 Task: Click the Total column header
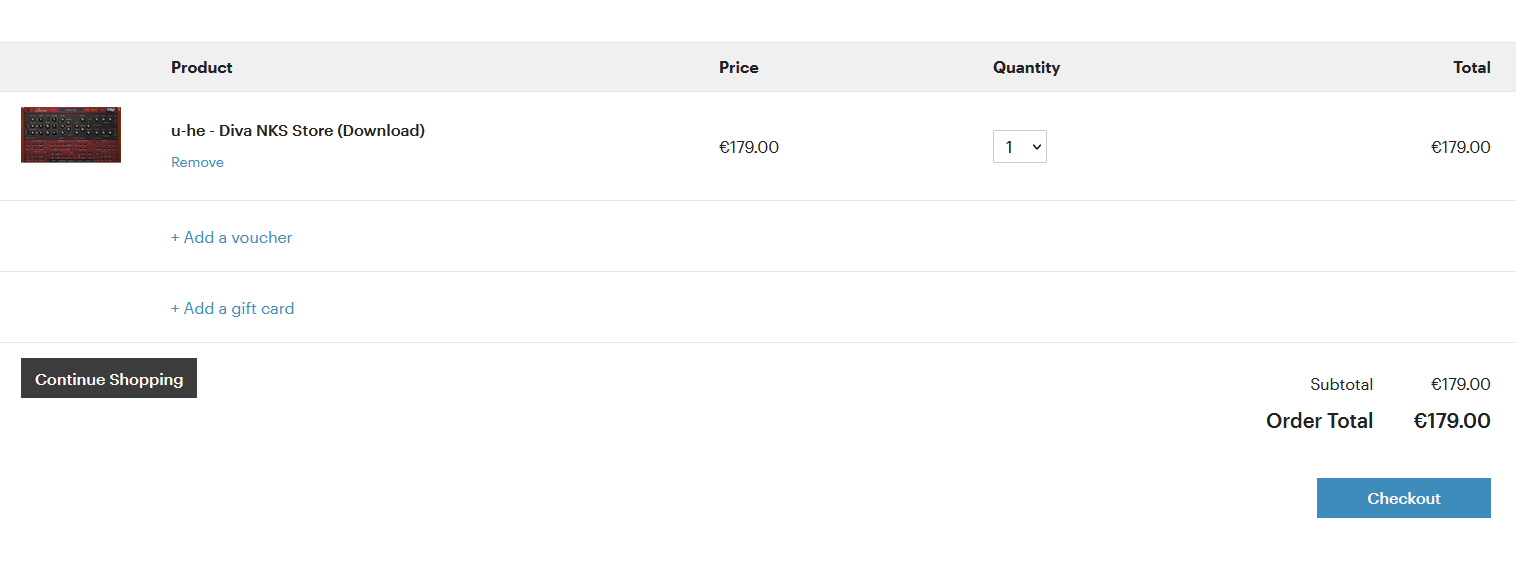pyautogui.click(x=1471, y=68)
